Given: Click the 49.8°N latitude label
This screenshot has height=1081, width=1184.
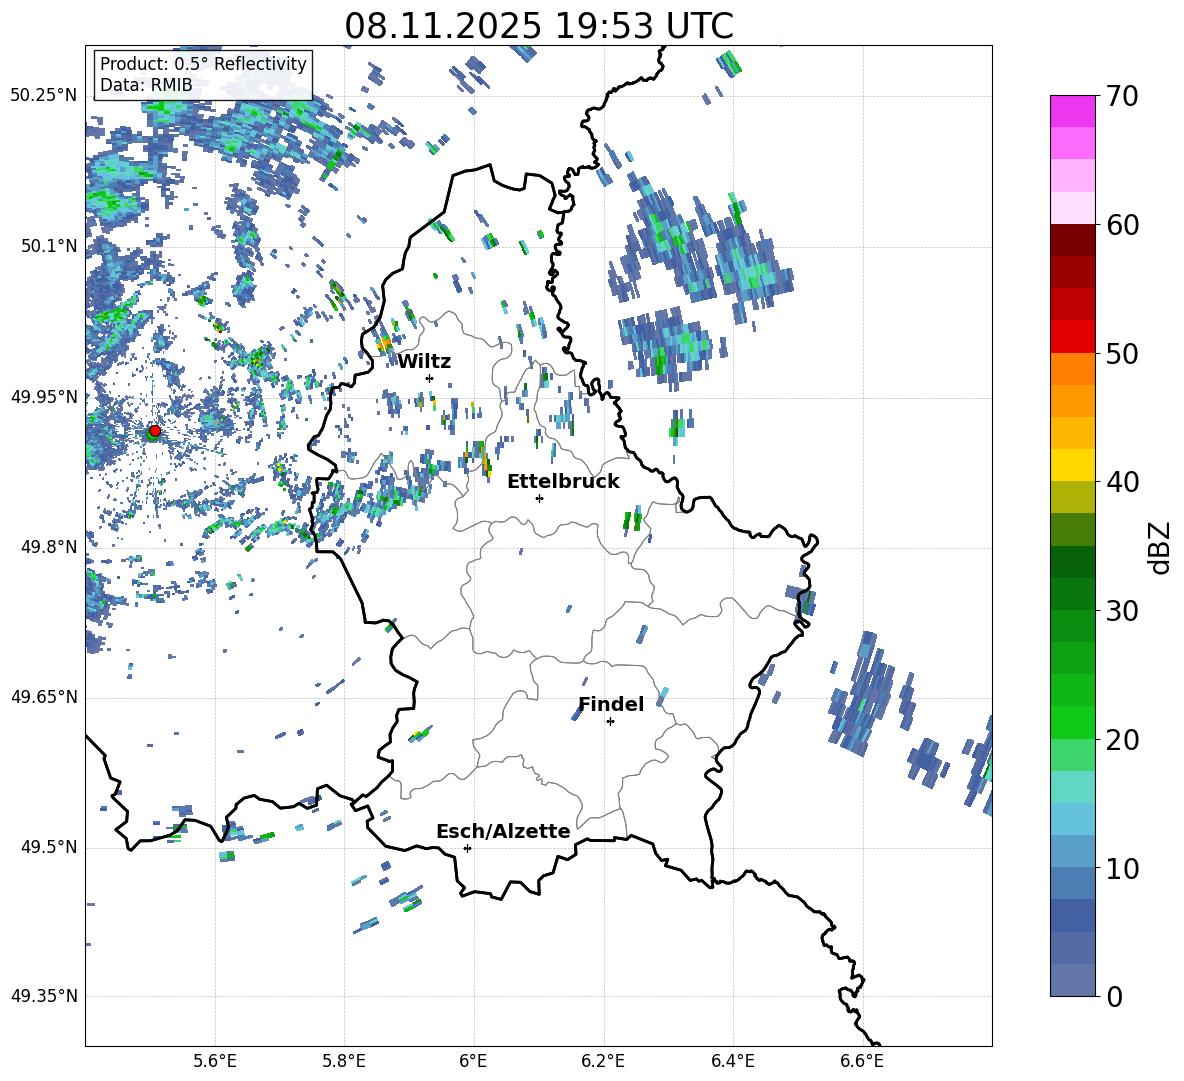Looking at the screenshot, I should click(x=50, y=547).
